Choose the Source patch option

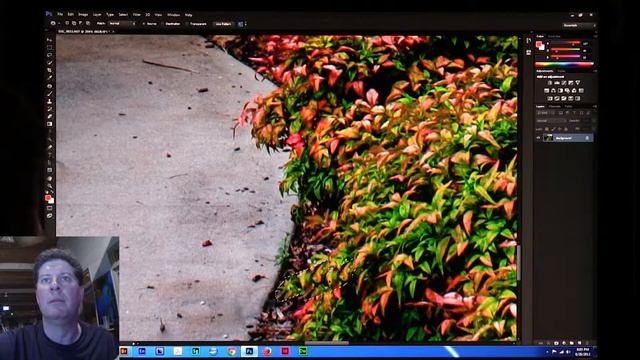[149, 24]
